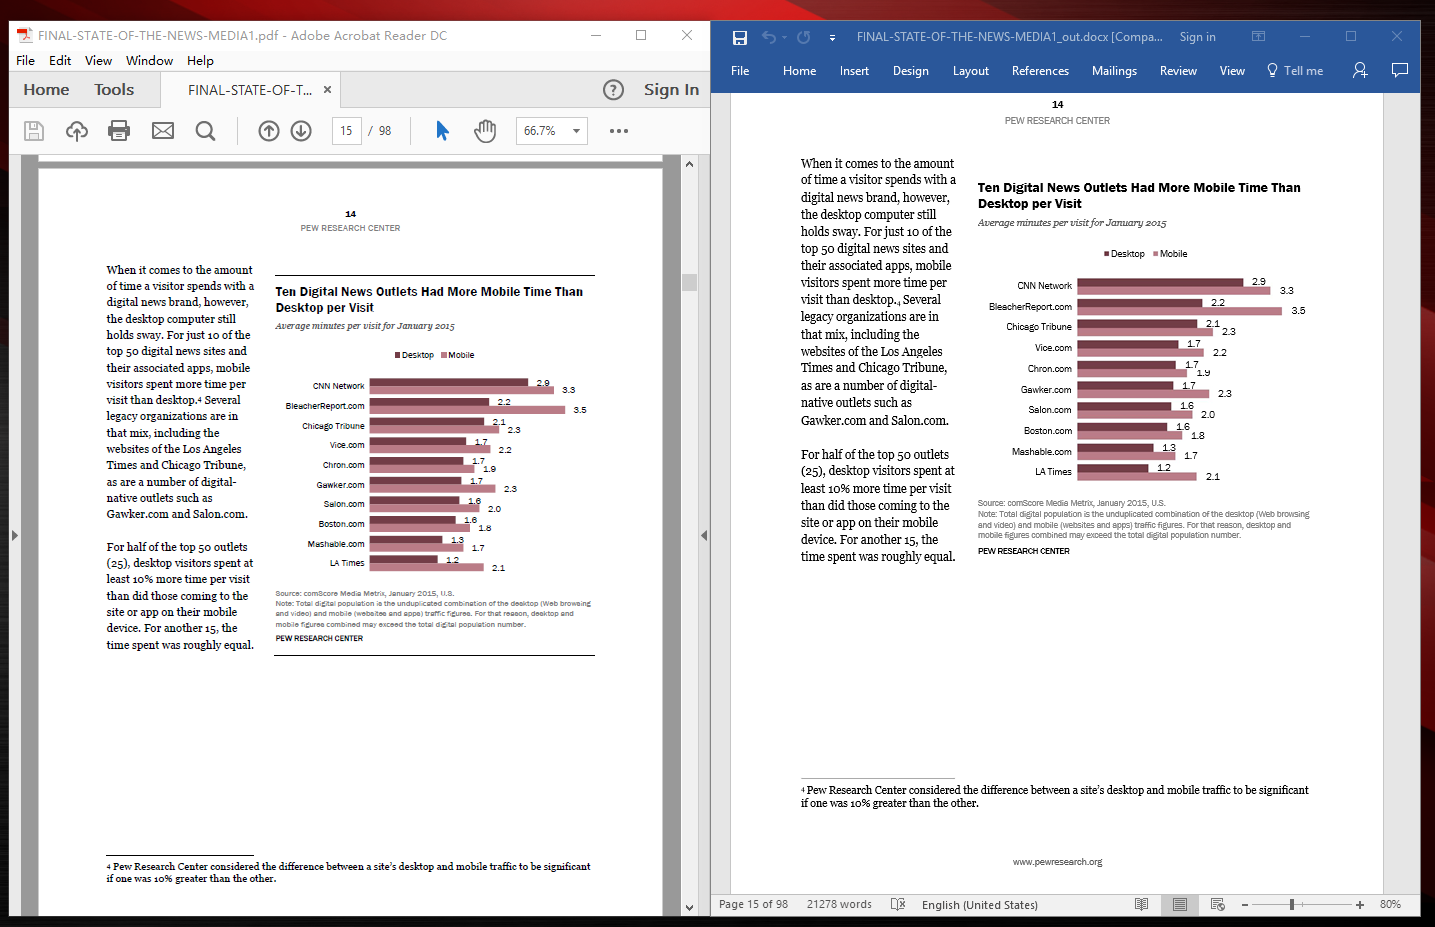Open the Acrobat Window menu
1435x927 pixels.
pyautogui.click(x=149, y=61)
